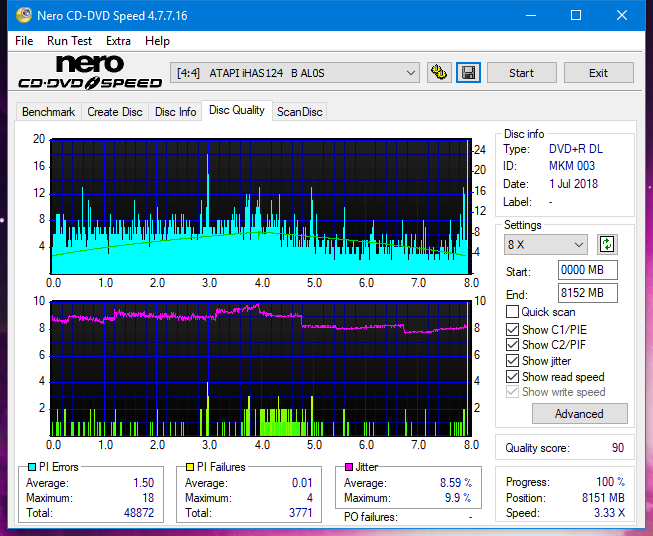Click the Speed 3.33 X value
Screen dimensions: 653x536
point(609,513)
